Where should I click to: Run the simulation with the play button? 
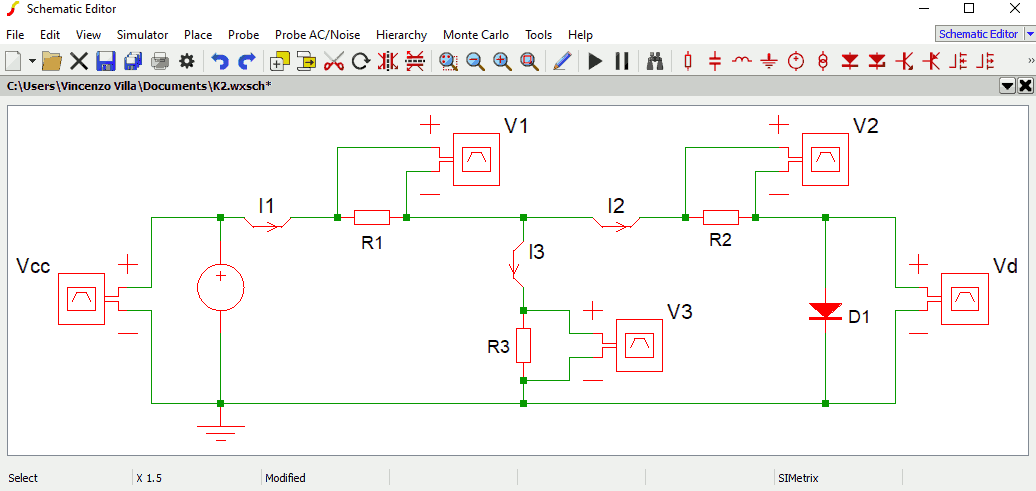click(x=595, y=61)
